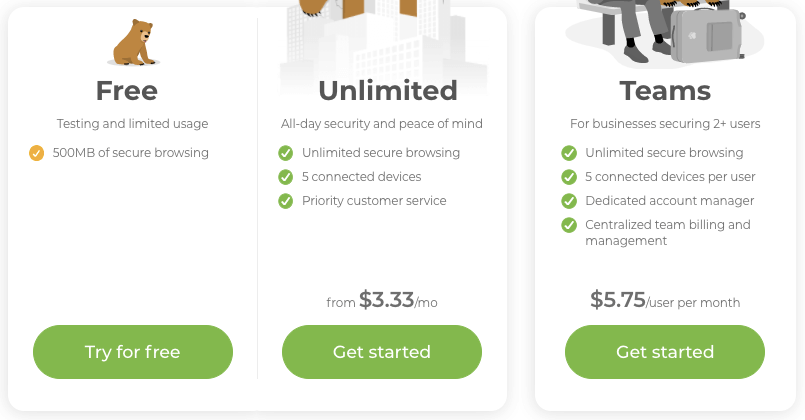Select the Unlimited plan heading
The image size is (805, 420).
[388, 91]
